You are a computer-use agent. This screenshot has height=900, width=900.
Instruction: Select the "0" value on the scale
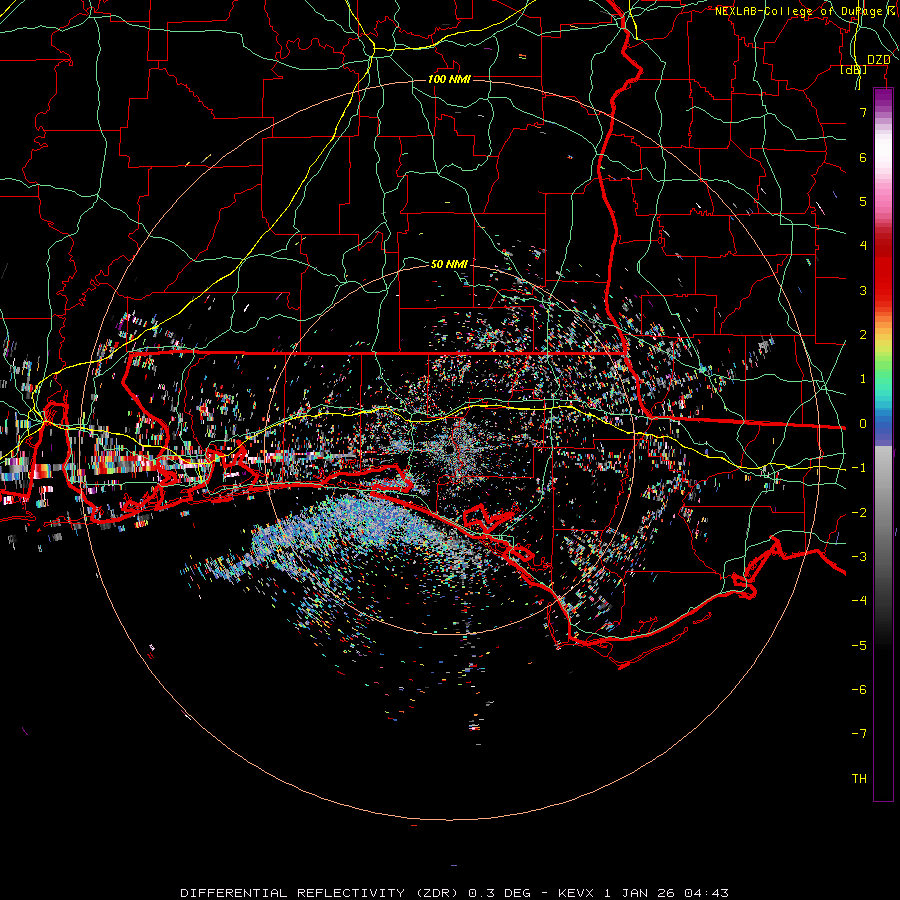click(863, 424)
